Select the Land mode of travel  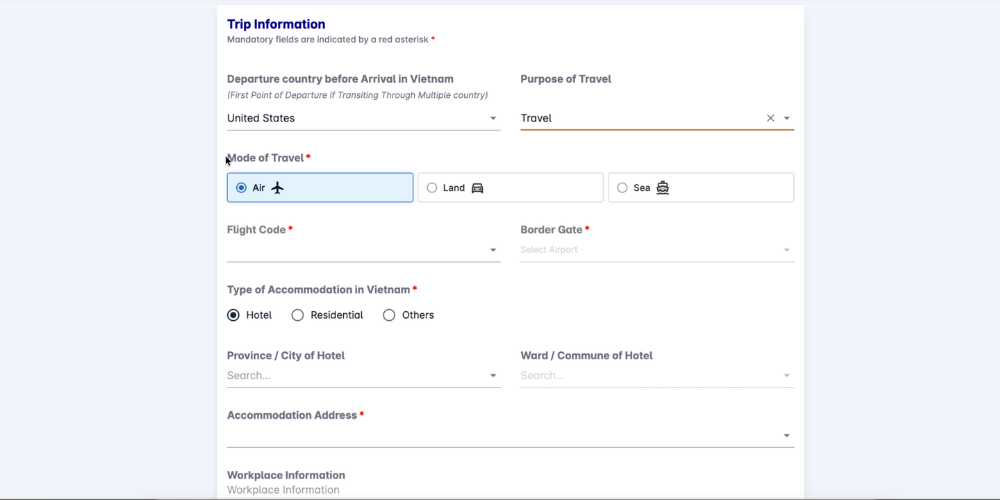[432, 188]
